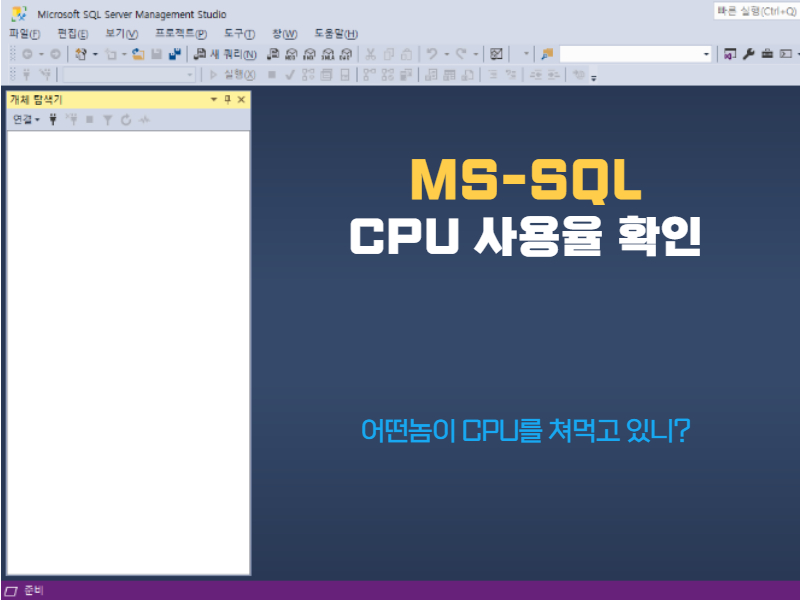800x600 pixels.
Task: Open the undo history dropdown arrow
Action: point(446,54)
